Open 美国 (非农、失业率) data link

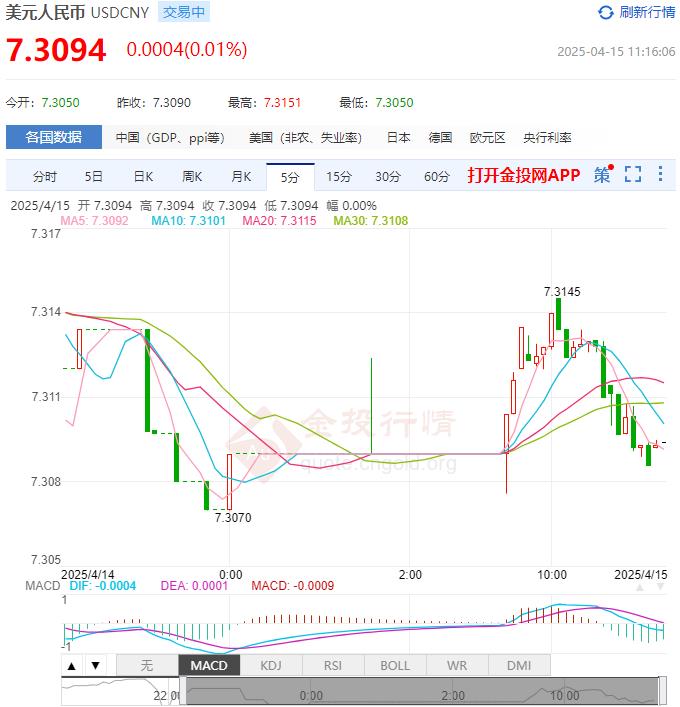click(x=305, y=138)
